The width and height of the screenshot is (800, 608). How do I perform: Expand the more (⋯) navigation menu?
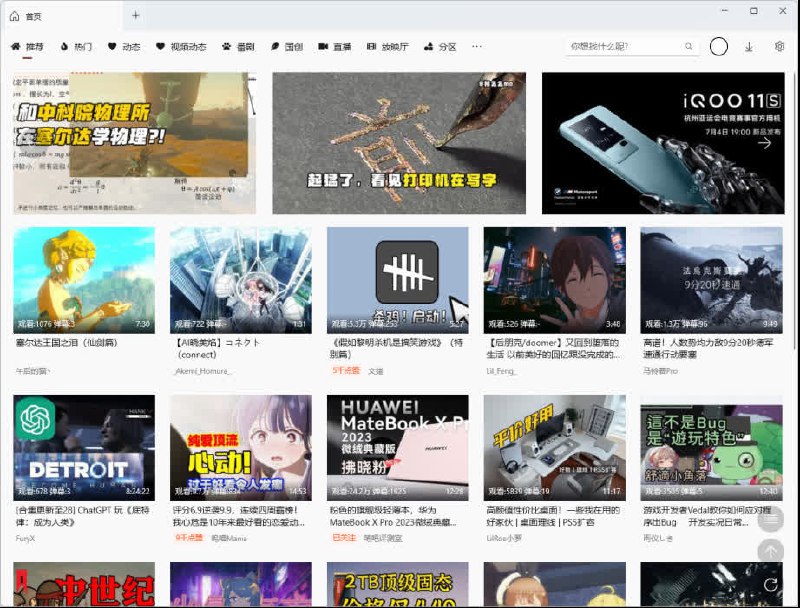pyautogui.click(x=477, y=47)
